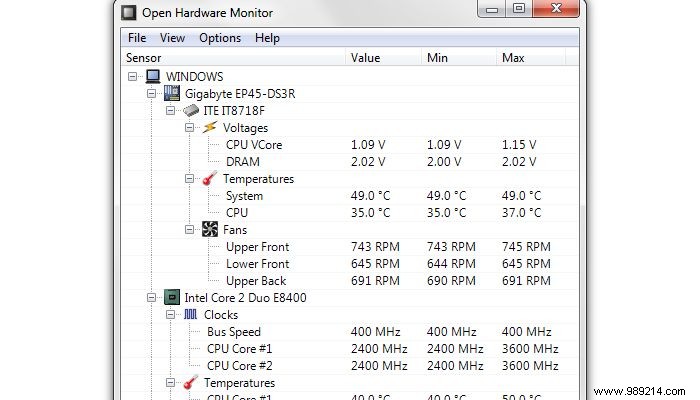700x400 pixels.
Task: Collapse the ITE IT8718F node
Action: pyautogui.click(x=170, y=110)
